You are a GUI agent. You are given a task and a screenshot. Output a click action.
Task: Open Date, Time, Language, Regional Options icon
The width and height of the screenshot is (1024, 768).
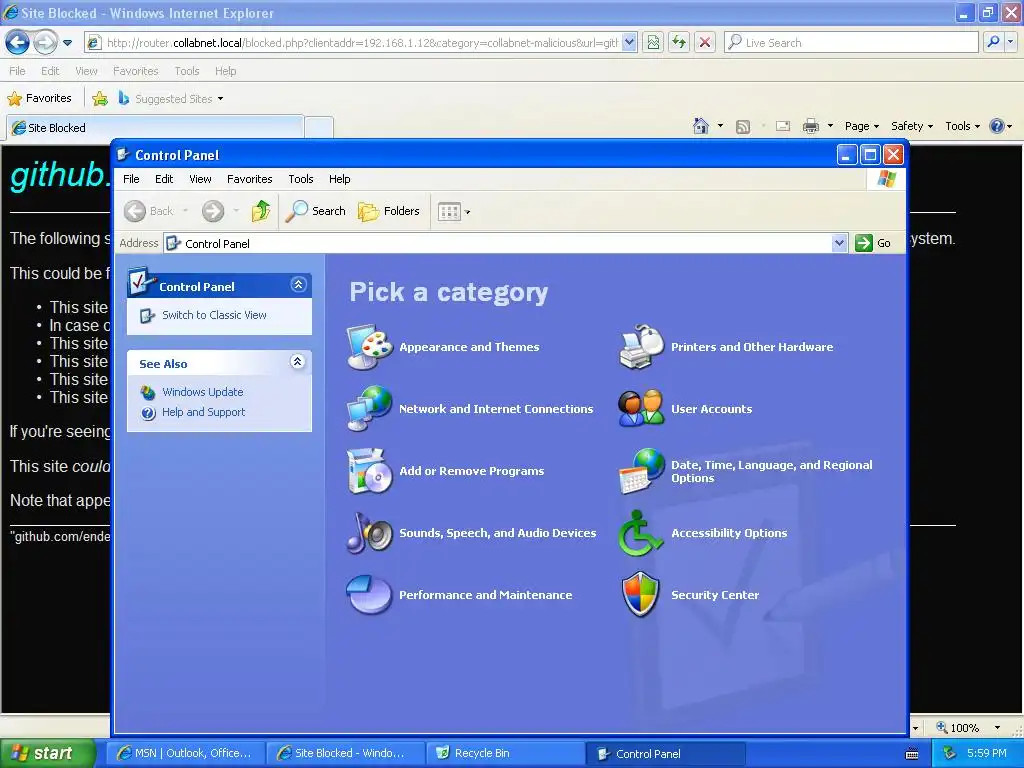(641, 471)
